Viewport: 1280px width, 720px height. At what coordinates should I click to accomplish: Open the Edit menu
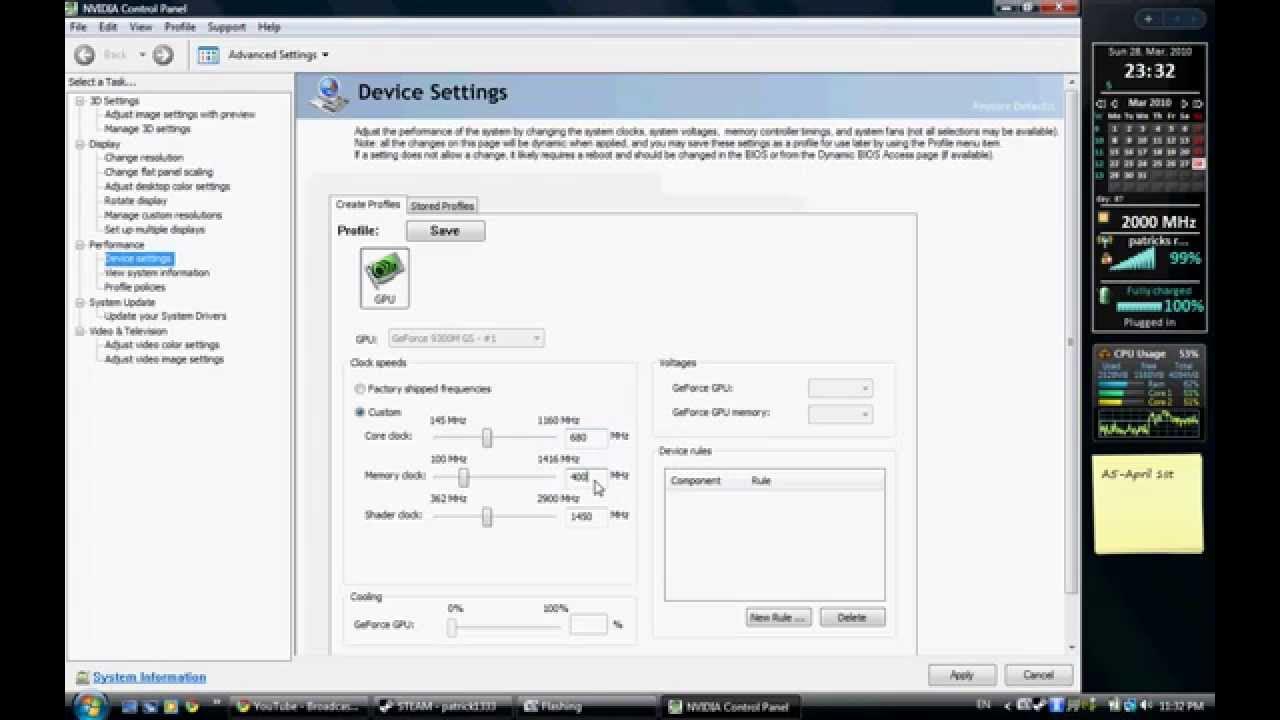click(x=108, y=27)
